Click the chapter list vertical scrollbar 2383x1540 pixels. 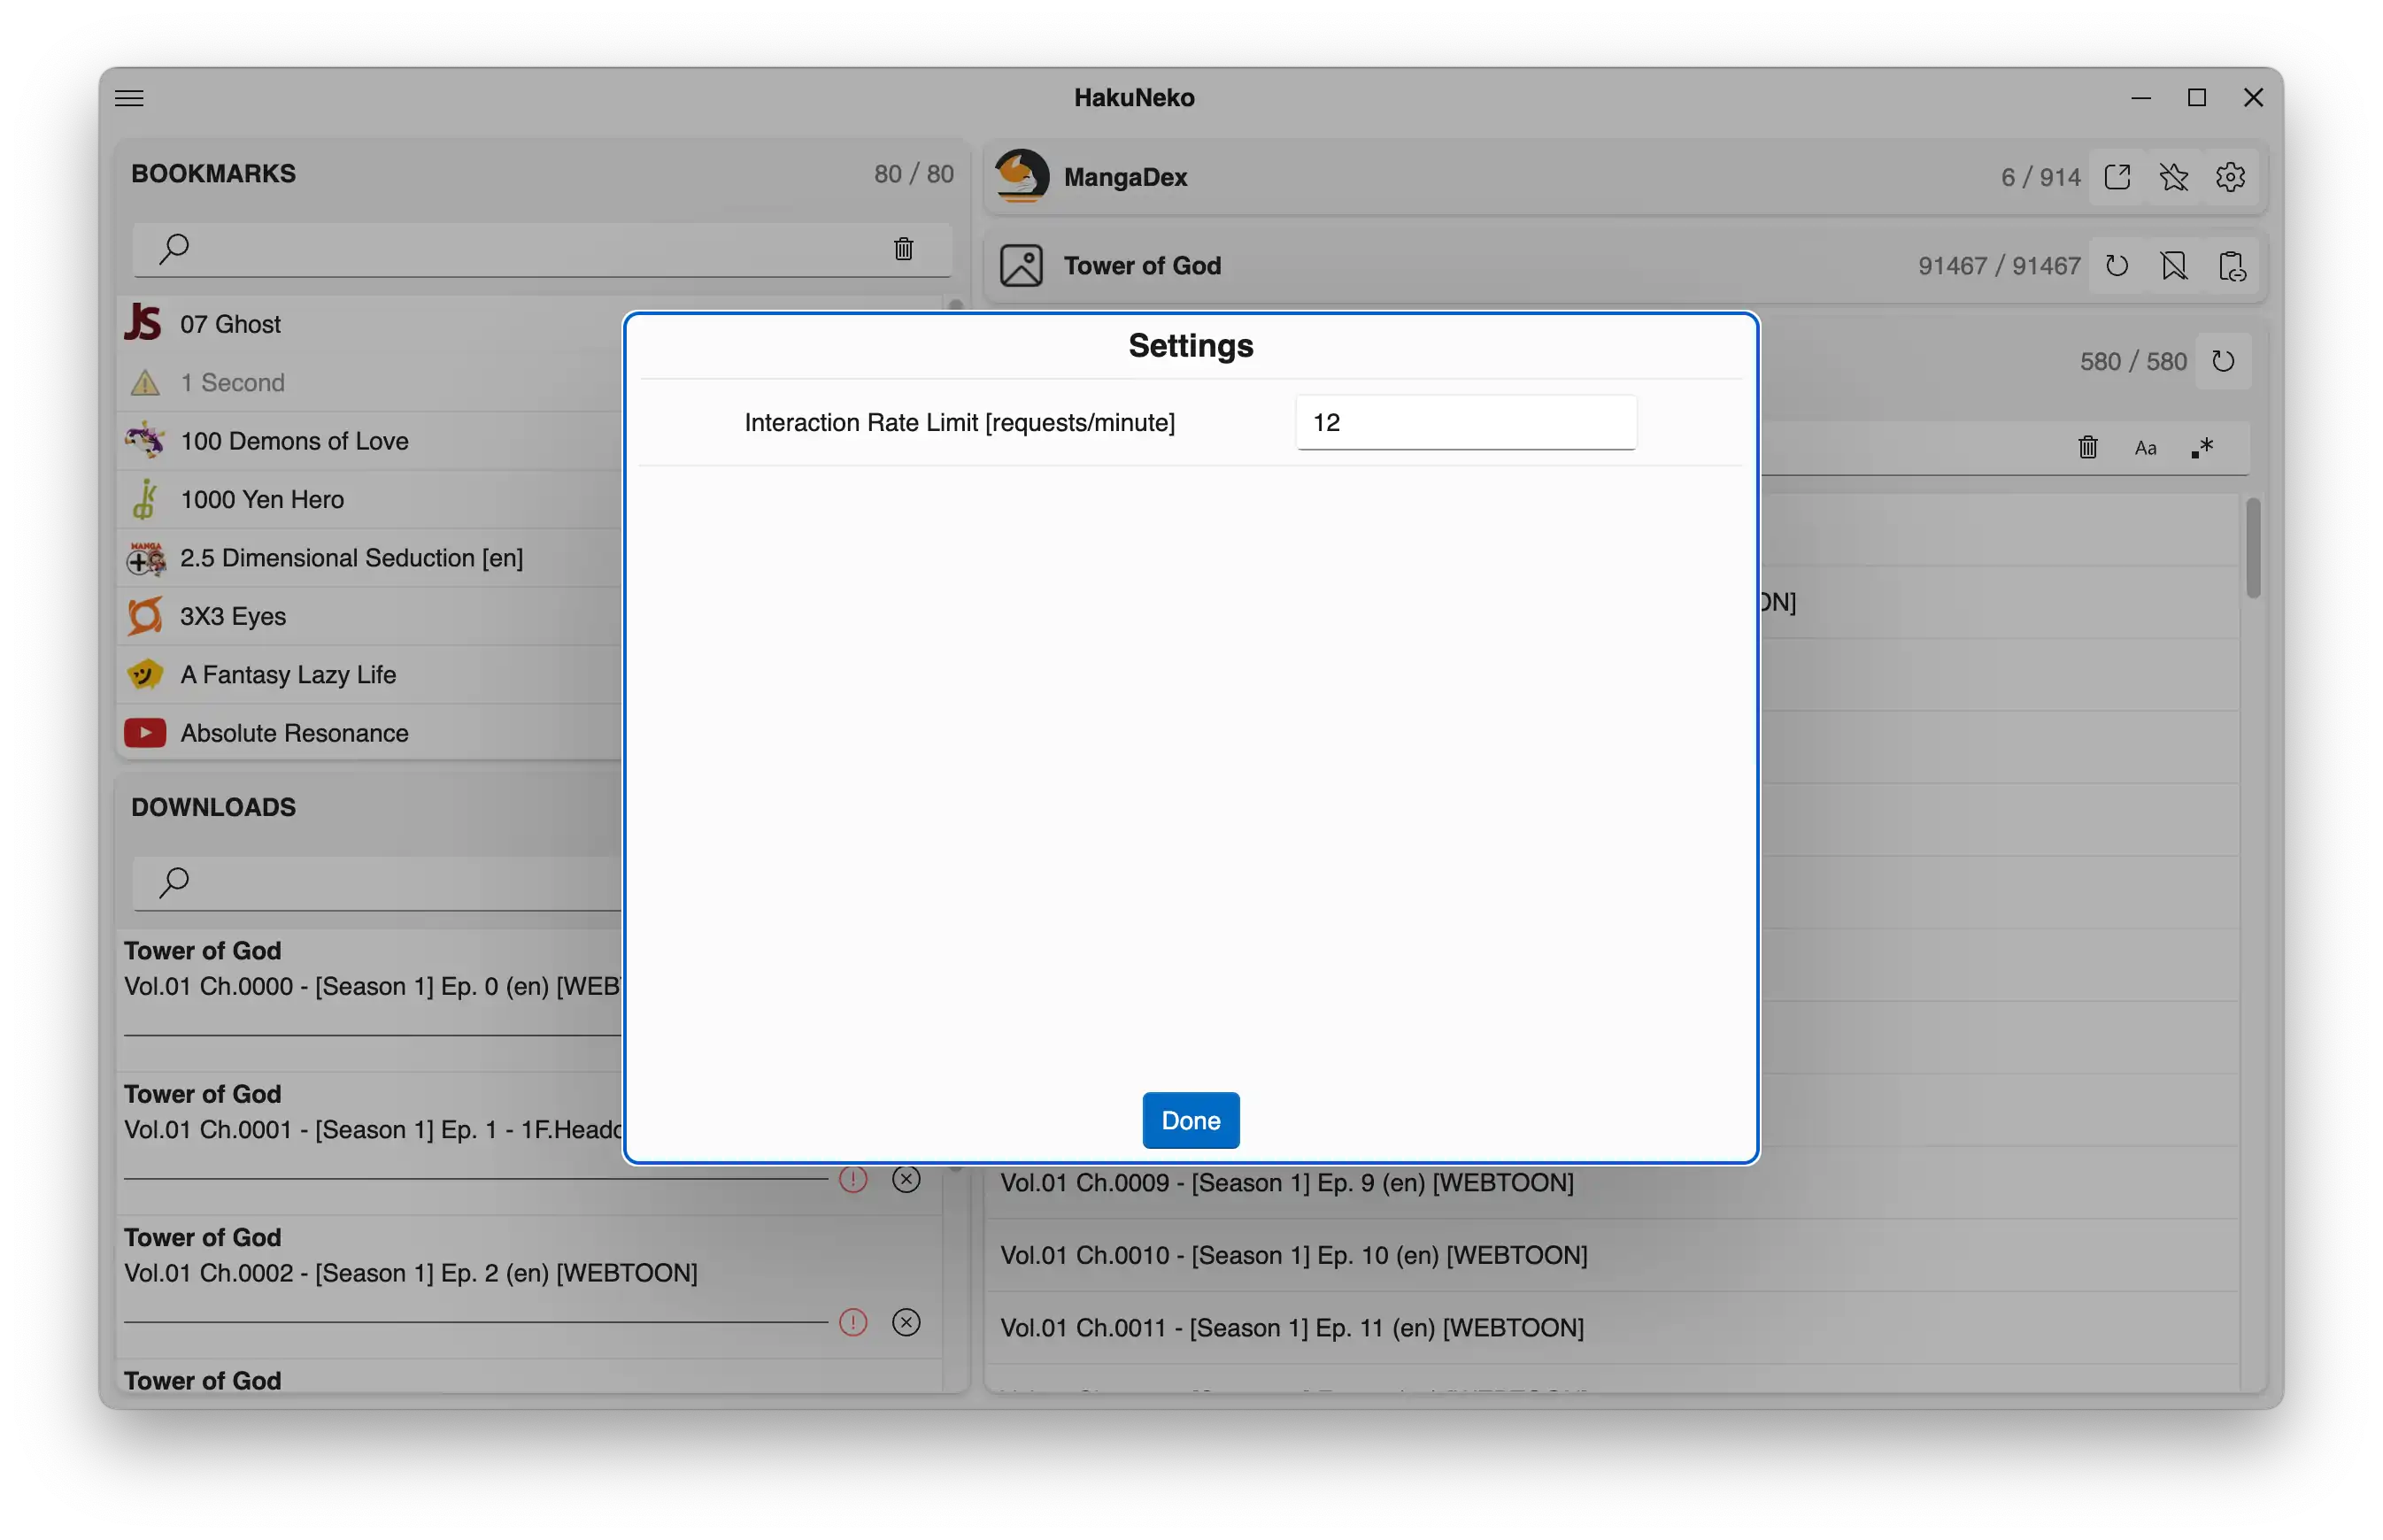click(2252, 548)
